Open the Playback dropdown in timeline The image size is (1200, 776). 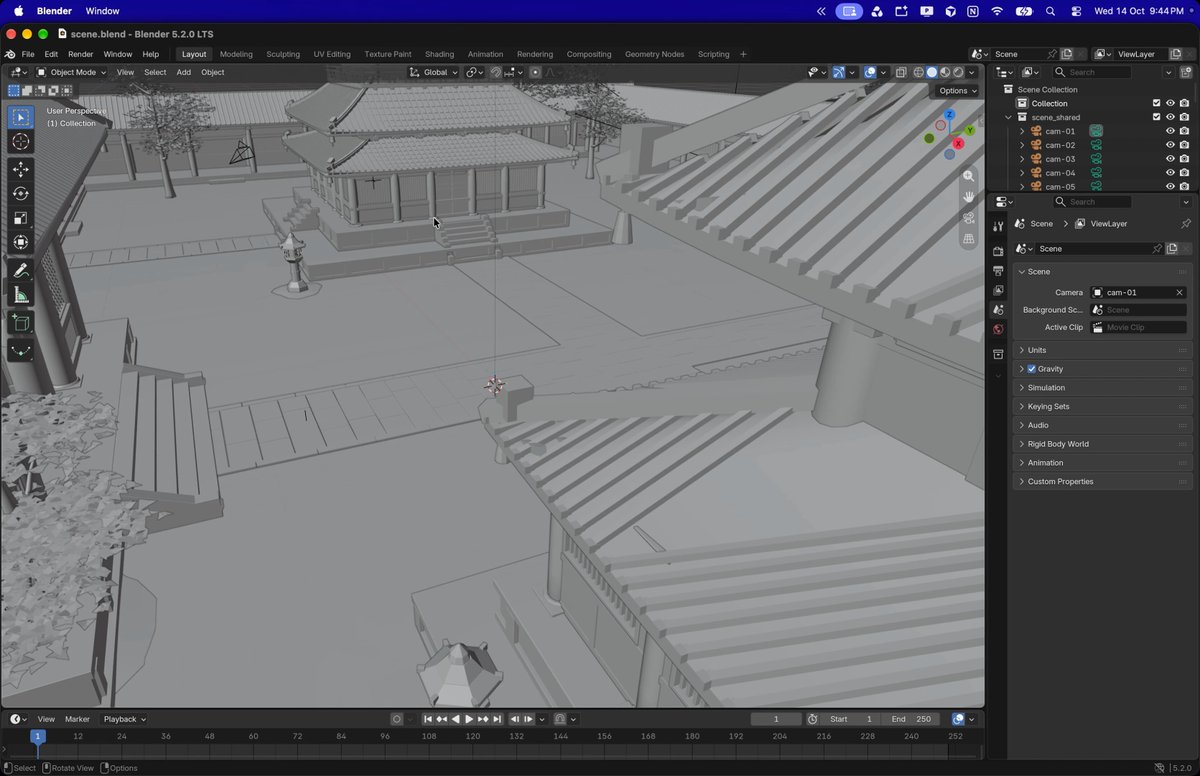(x=125, y=719)
